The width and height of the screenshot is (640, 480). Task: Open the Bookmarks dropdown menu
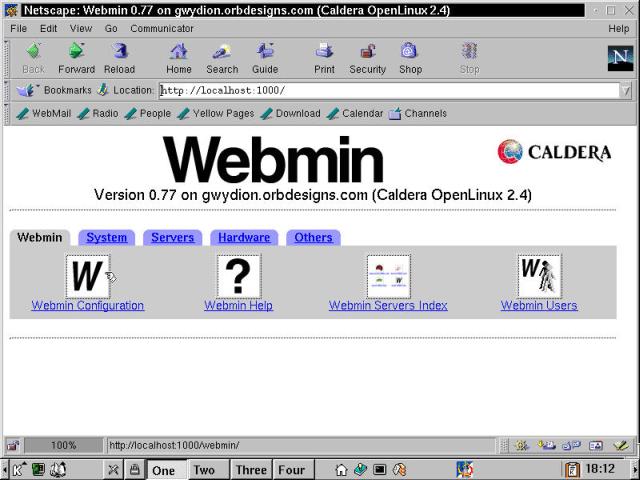tap(58, 90)
